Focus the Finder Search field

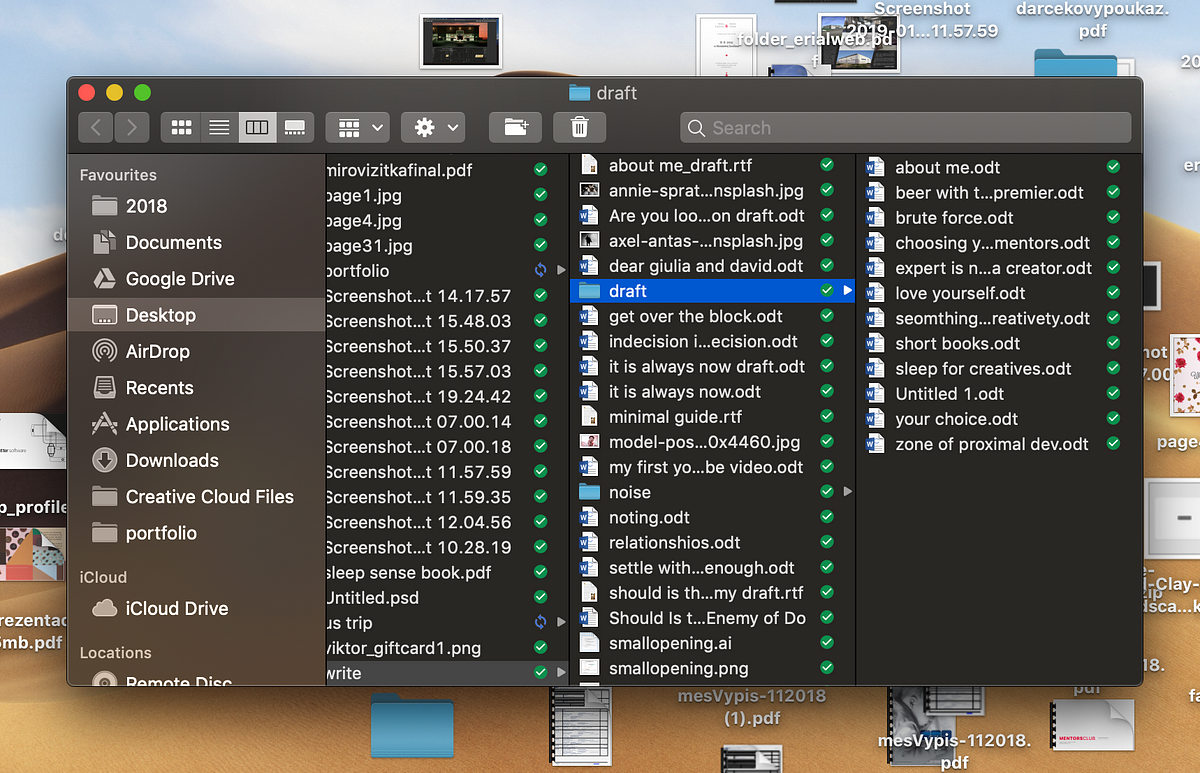coord(906,127)
